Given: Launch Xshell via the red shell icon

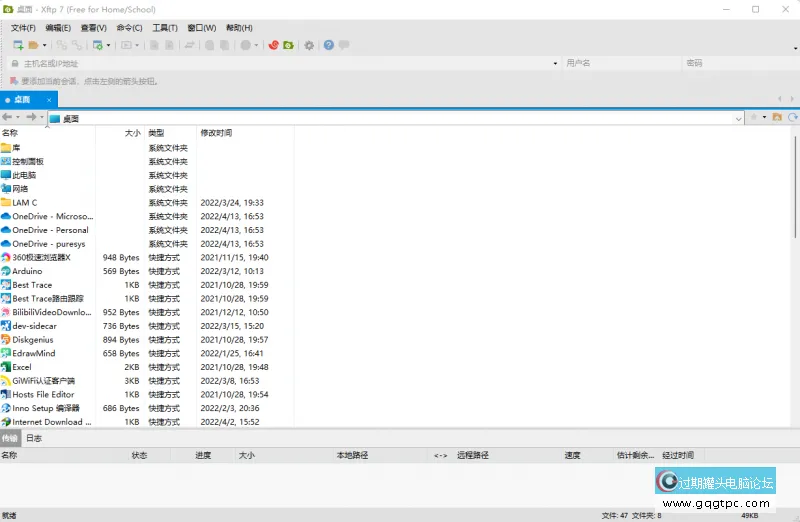Looking at the screenshot, I should (274, 45).
